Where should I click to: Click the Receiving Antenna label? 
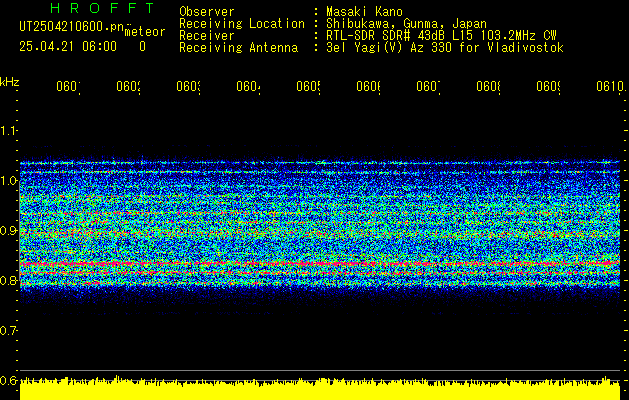tap(238, 48)
